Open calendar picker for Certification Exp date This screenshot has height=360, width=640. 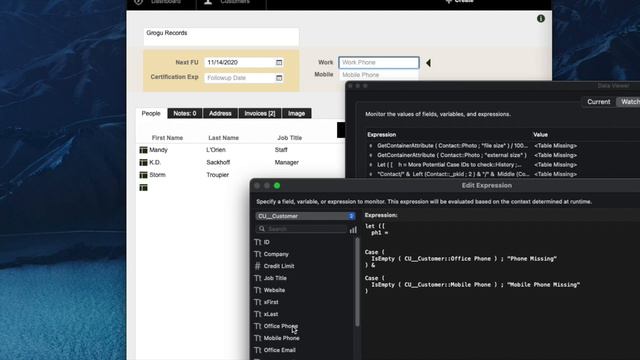point(279,78)
